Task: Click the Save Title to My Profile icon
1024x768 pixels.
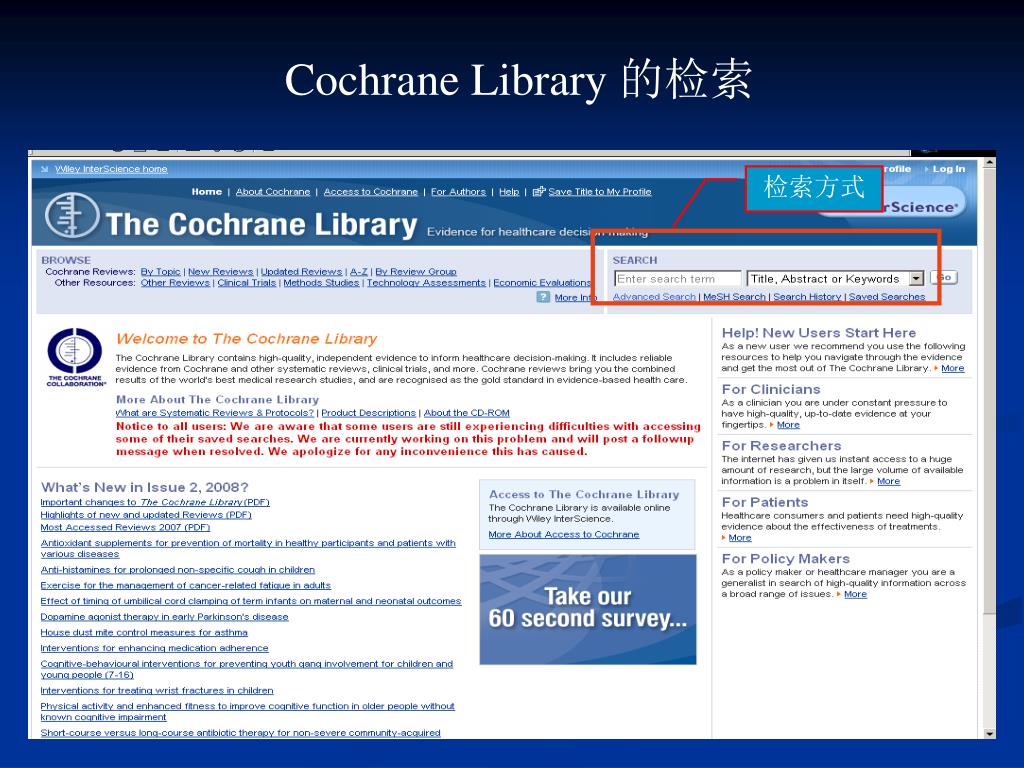Action: [x=539, y=191]
